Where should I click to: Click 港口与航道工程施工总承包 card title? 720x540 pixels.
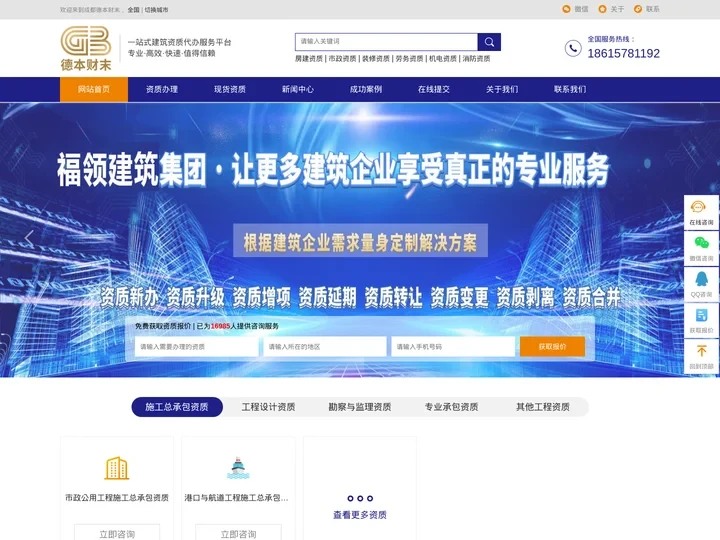coord(236,498)
